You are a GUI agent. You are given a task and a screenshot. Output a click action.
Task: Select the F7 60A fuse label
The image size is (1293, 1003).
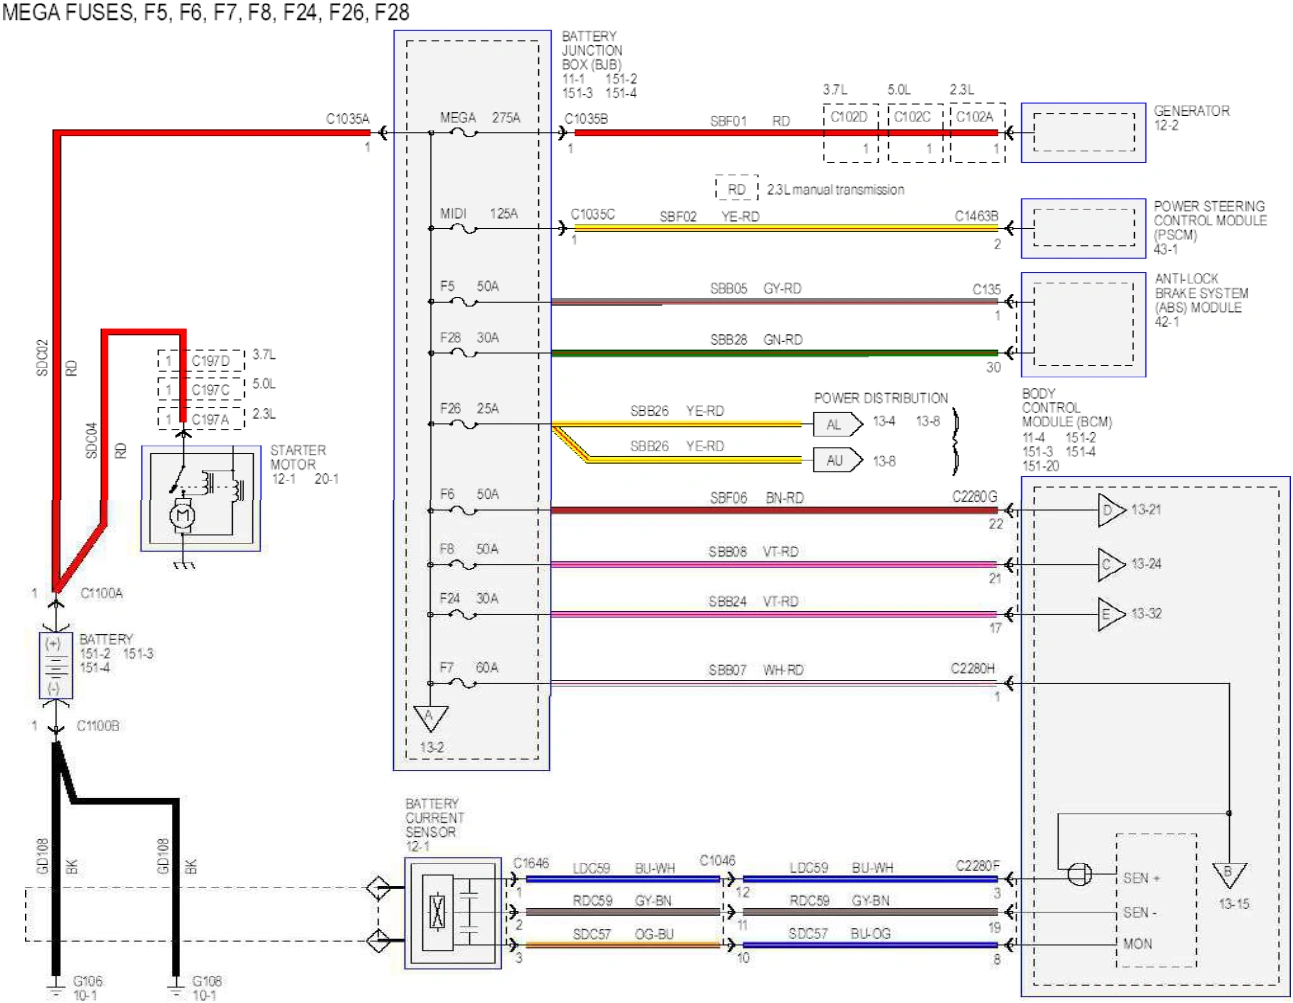click(469, 668)
